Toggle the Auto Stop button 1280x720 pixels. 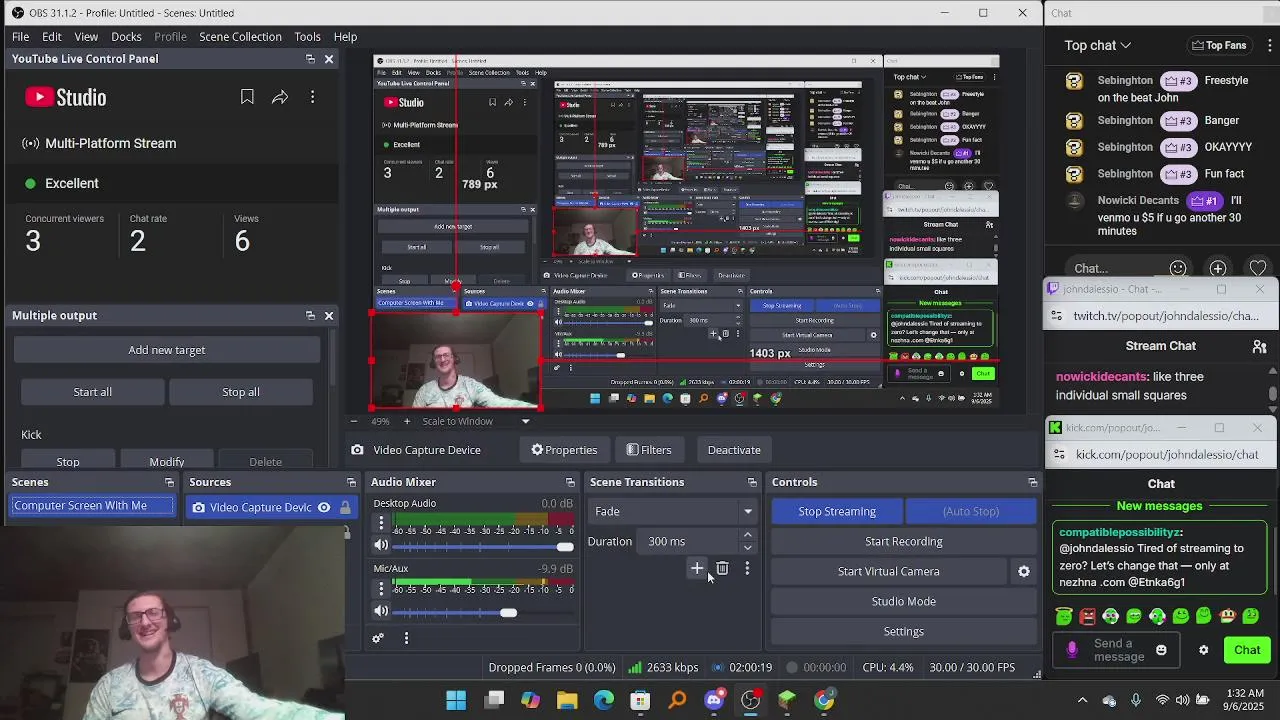click(x=970, y=511)
